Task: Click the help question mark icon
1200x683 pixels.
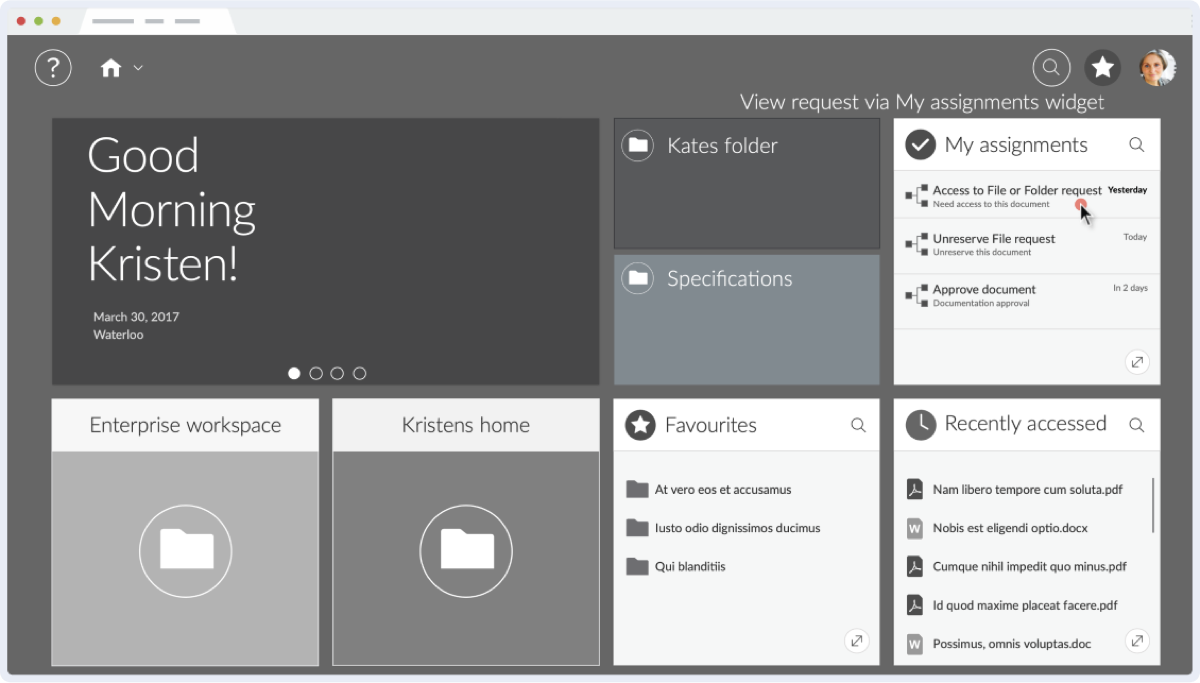Action: click(x=53, y=68)
